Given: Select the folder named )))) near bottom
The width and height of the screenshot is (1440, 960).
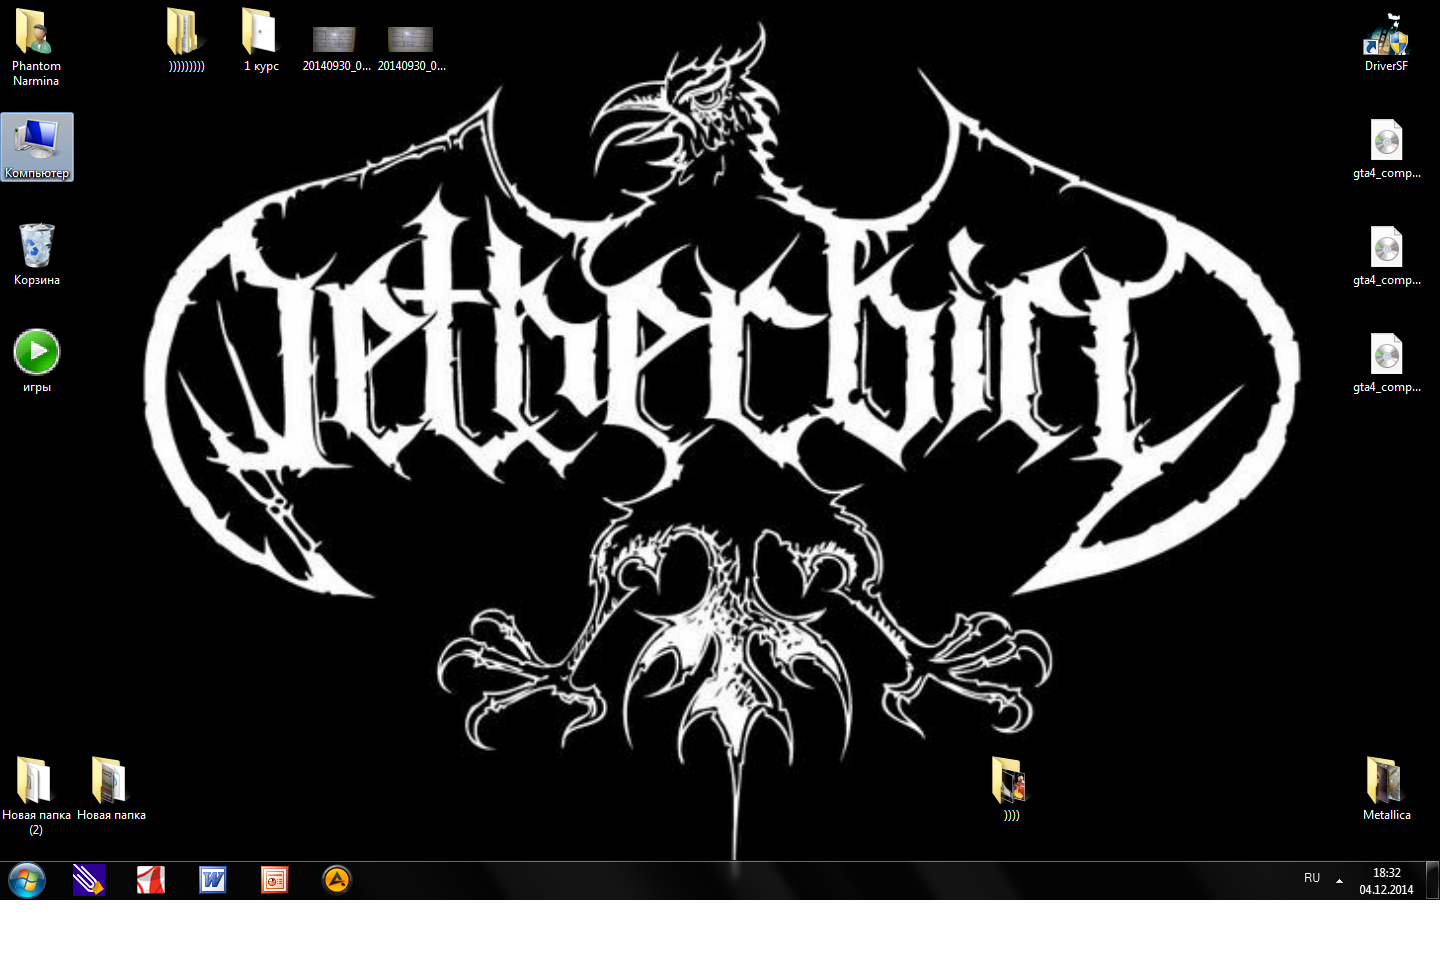Looking at the screenshot, I should pos(1010,782).
